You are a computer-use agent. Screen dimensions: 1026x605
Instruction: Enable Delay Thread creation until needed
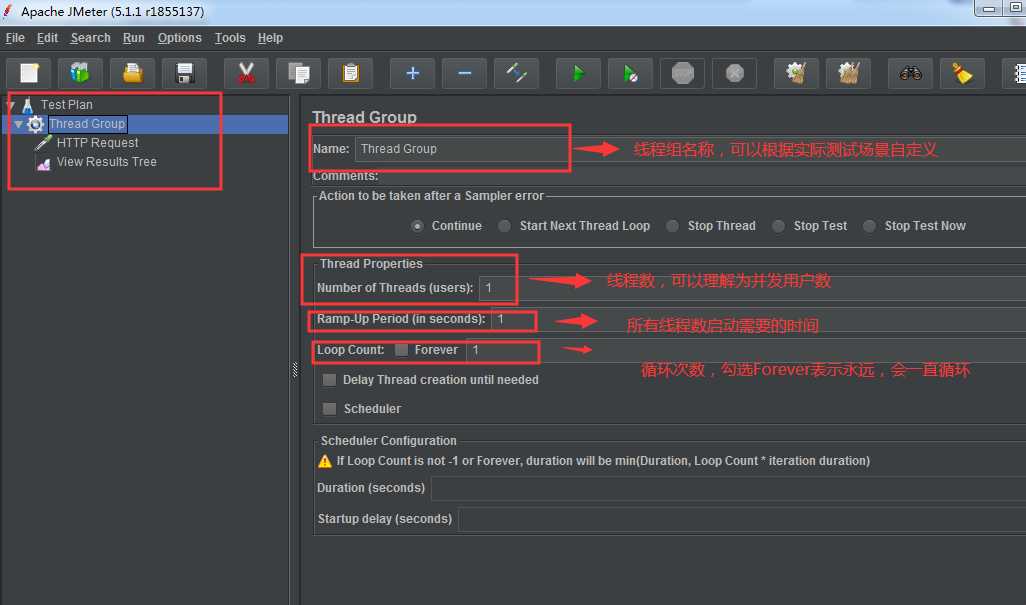(329, 380)
